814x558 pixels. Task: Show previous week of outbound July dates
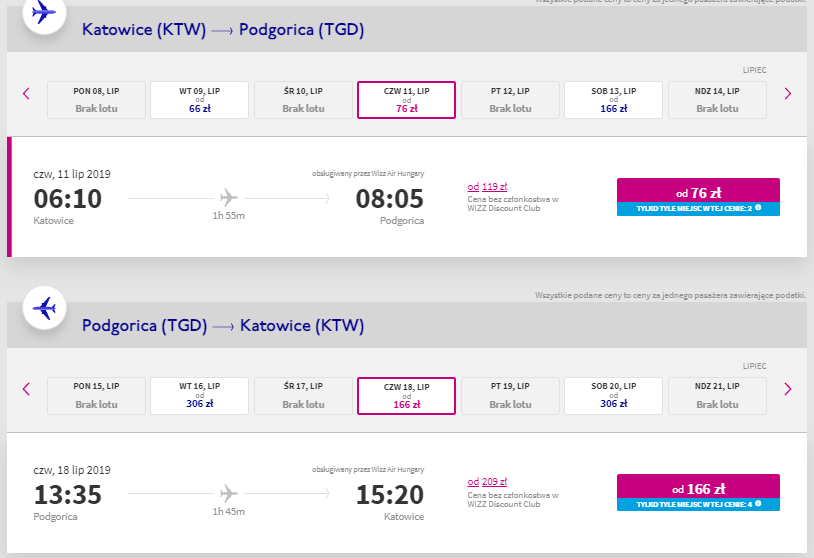click(x=26, y=94)
